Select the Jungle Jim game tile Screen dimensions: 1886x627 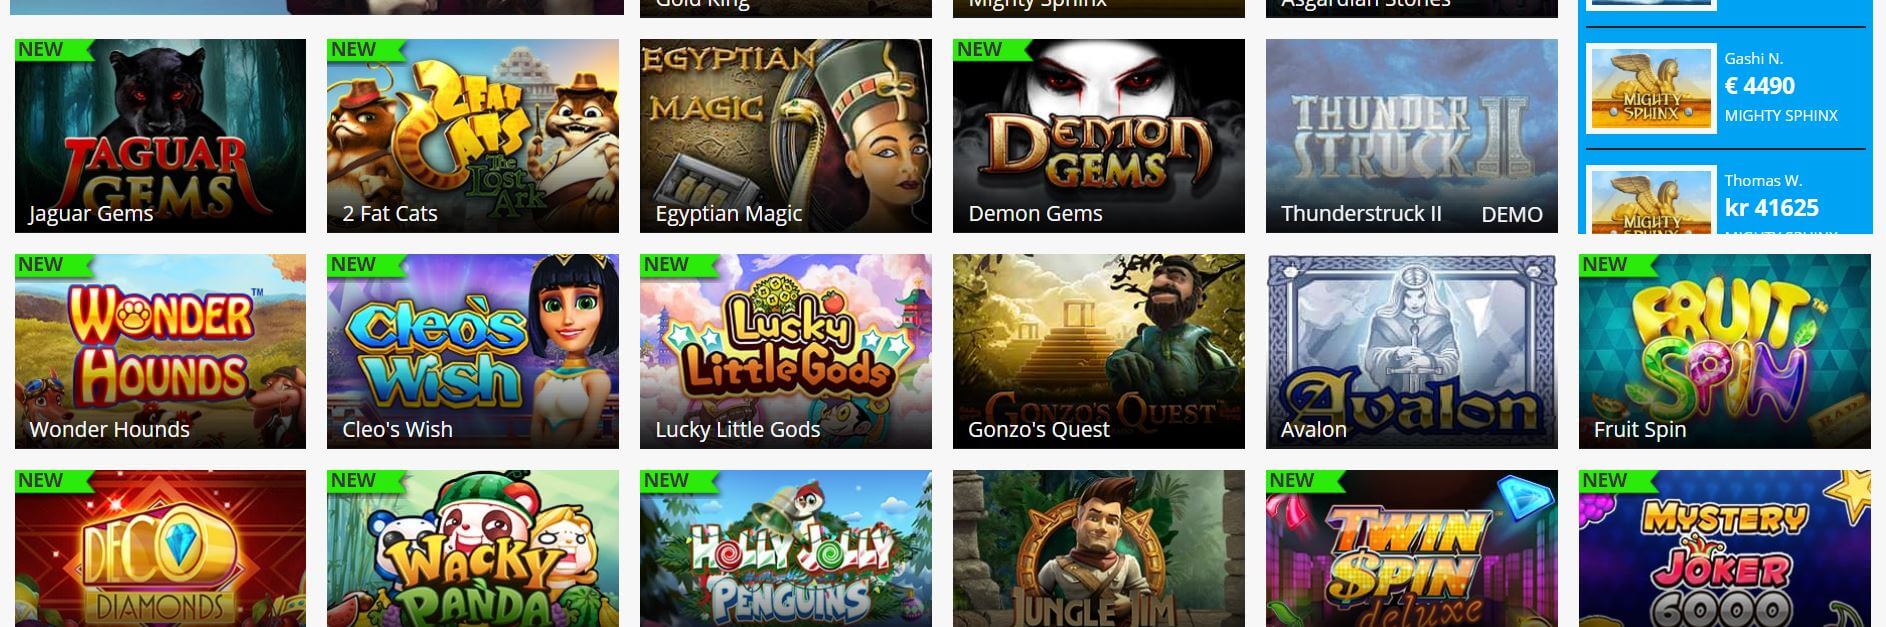[x=1099, y=548]
